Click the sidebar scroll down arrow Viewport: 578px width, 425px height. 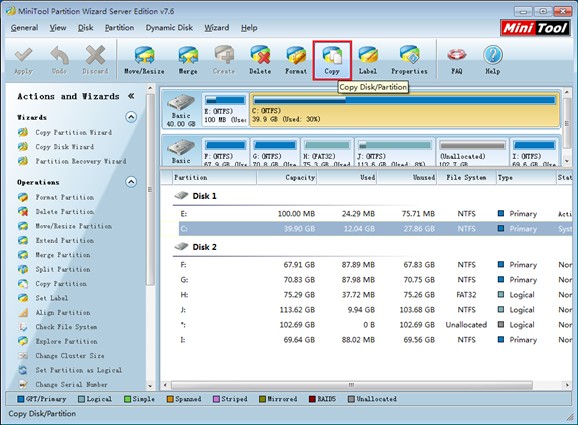point(150,386)
